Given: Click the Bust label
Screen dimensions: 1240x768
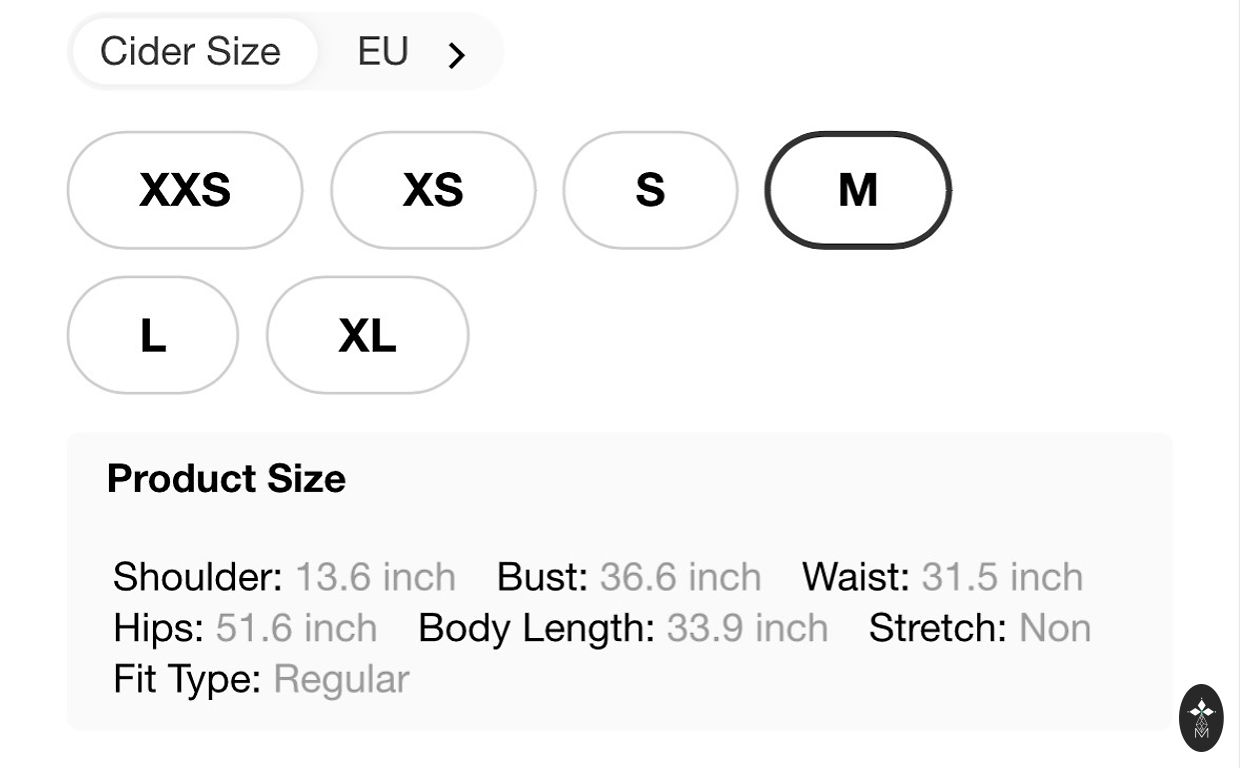Looking at the screenshot, I should pos(542,577).
